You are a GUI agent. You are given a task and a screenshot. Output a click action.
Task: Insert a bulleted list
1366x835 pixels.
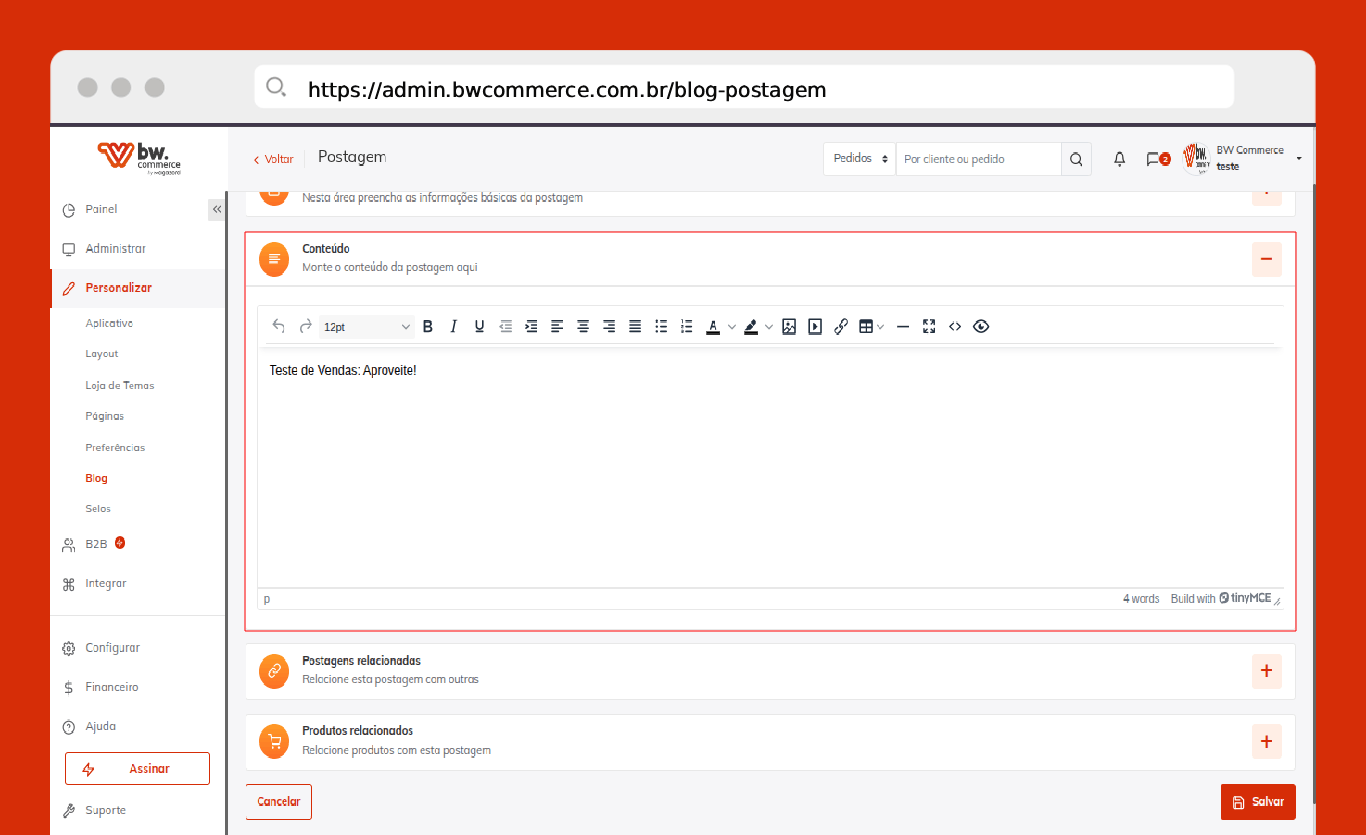(661, 326)
